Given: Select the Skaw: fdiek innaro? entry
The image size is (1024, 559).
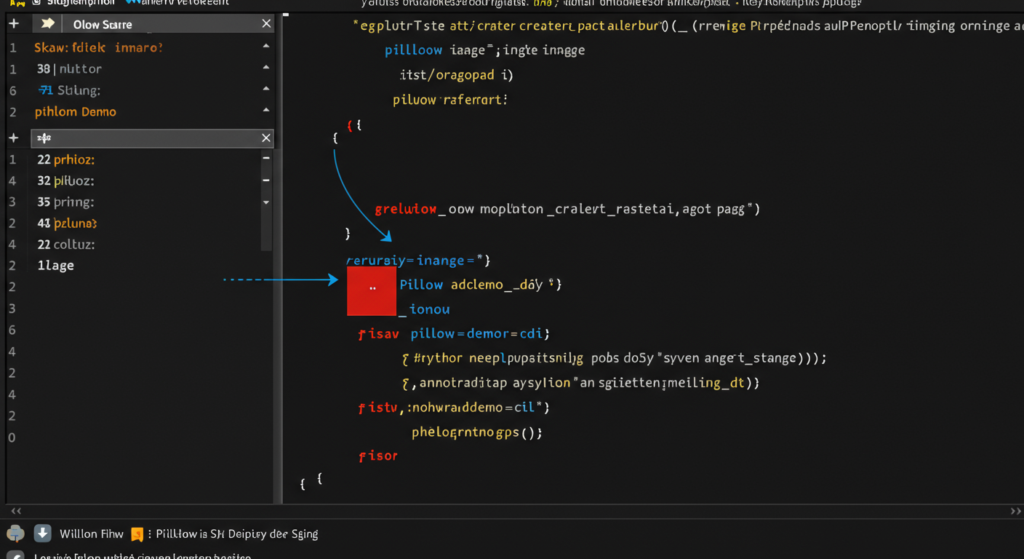Looking at the screenshot, I should (x=98, y=48).
